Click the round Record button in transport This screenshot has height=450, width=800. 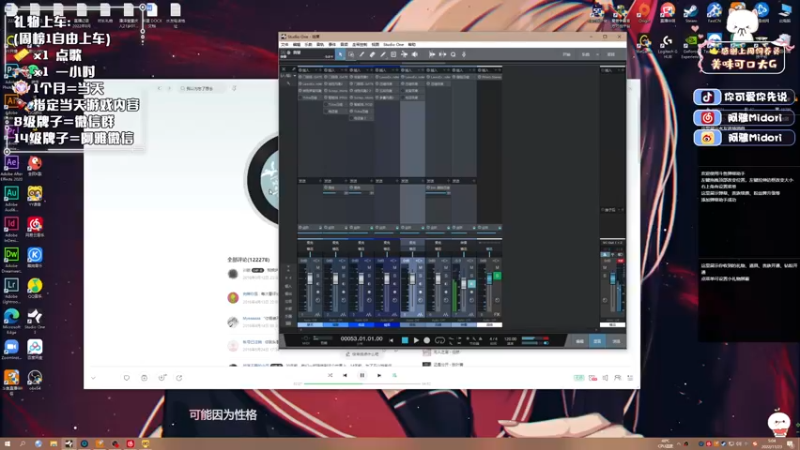427,340
